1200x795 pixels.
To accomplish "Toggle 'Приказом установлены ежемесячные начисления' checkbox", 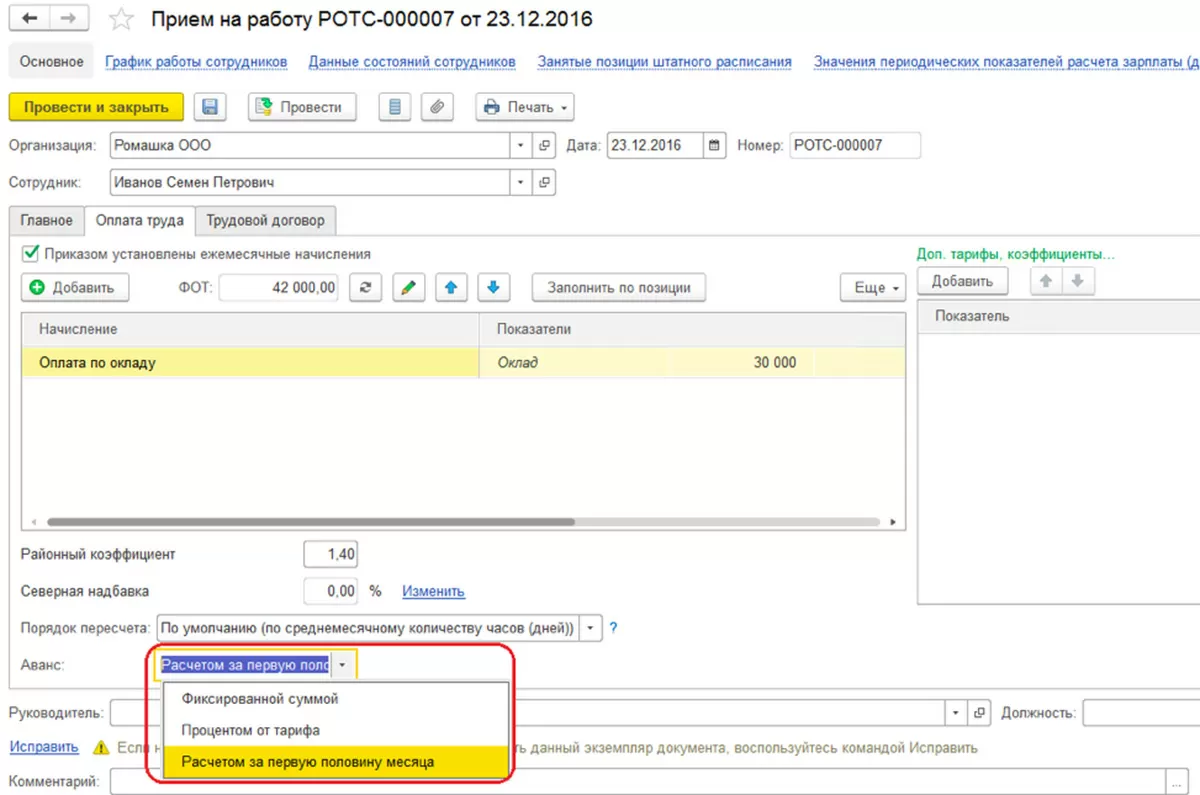I will [x=30, y=254].
